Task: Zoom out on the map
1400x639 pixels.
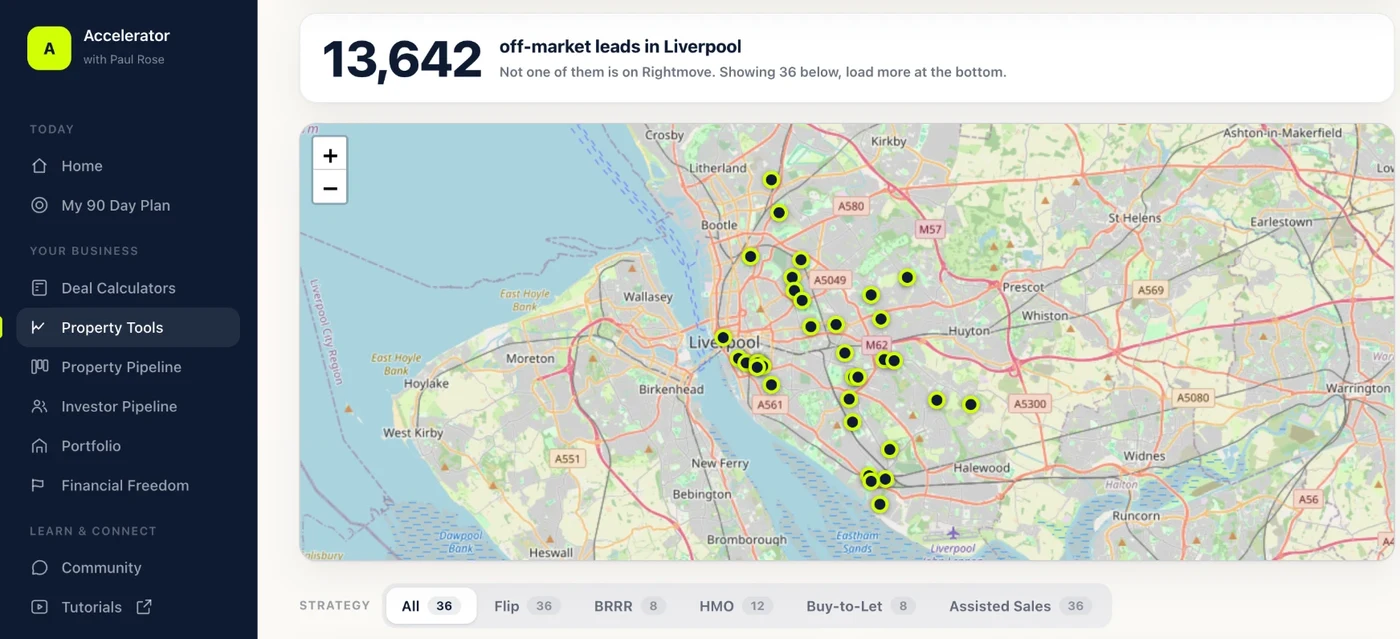Action: pyautogui.click(x=330, y=187)
